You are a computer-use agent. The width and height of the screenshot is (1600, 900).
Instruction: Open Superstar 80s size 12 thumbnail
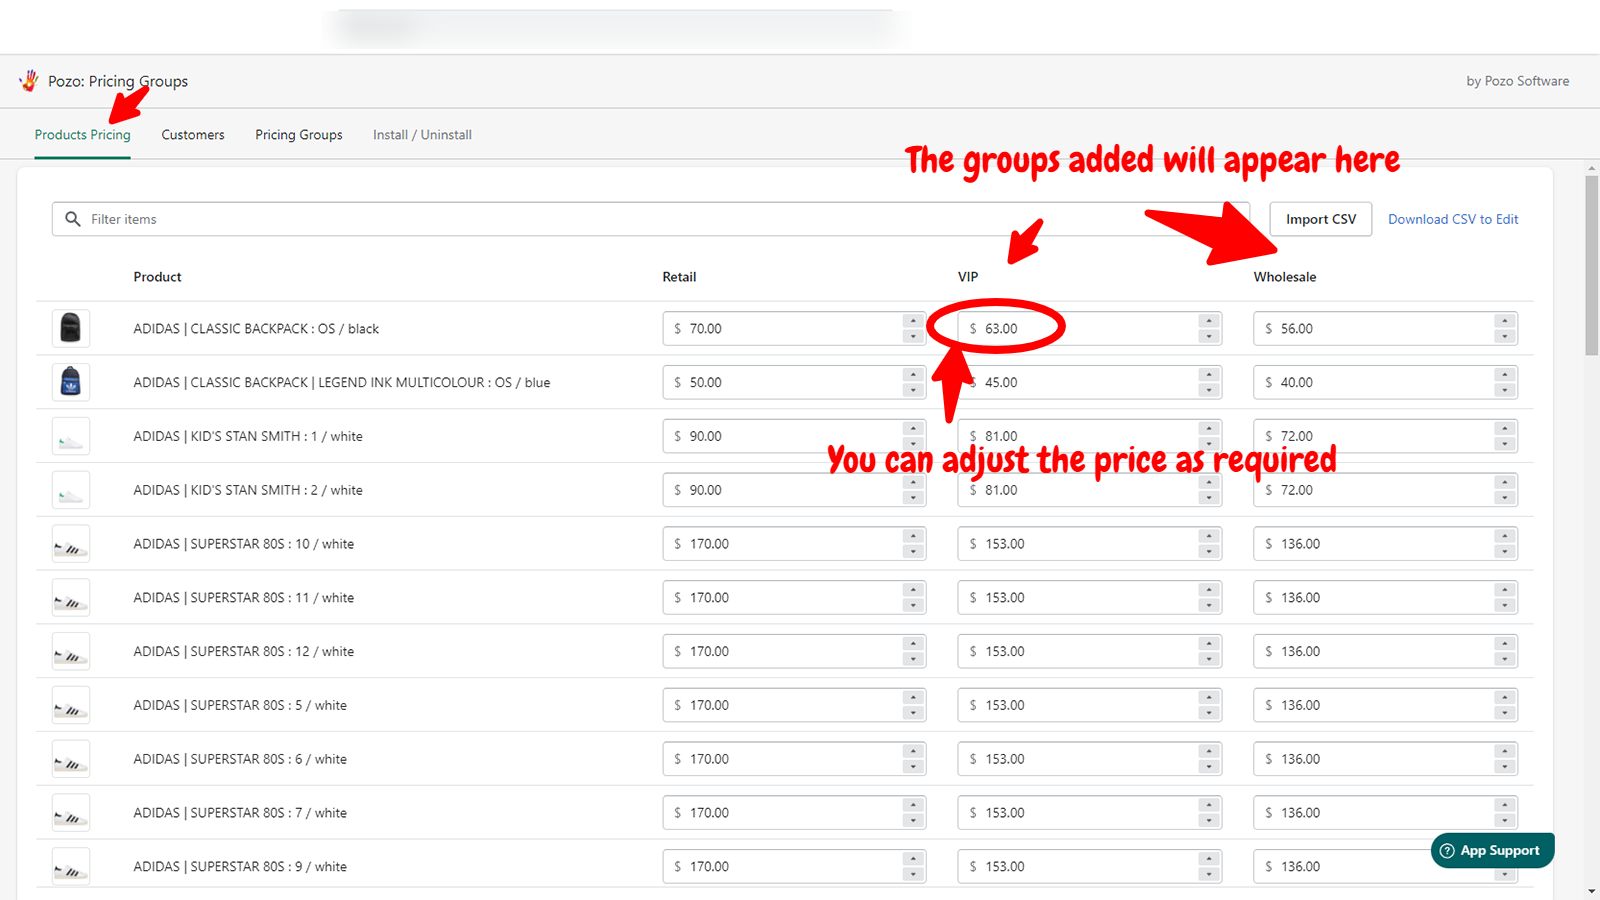pos(71,651)
